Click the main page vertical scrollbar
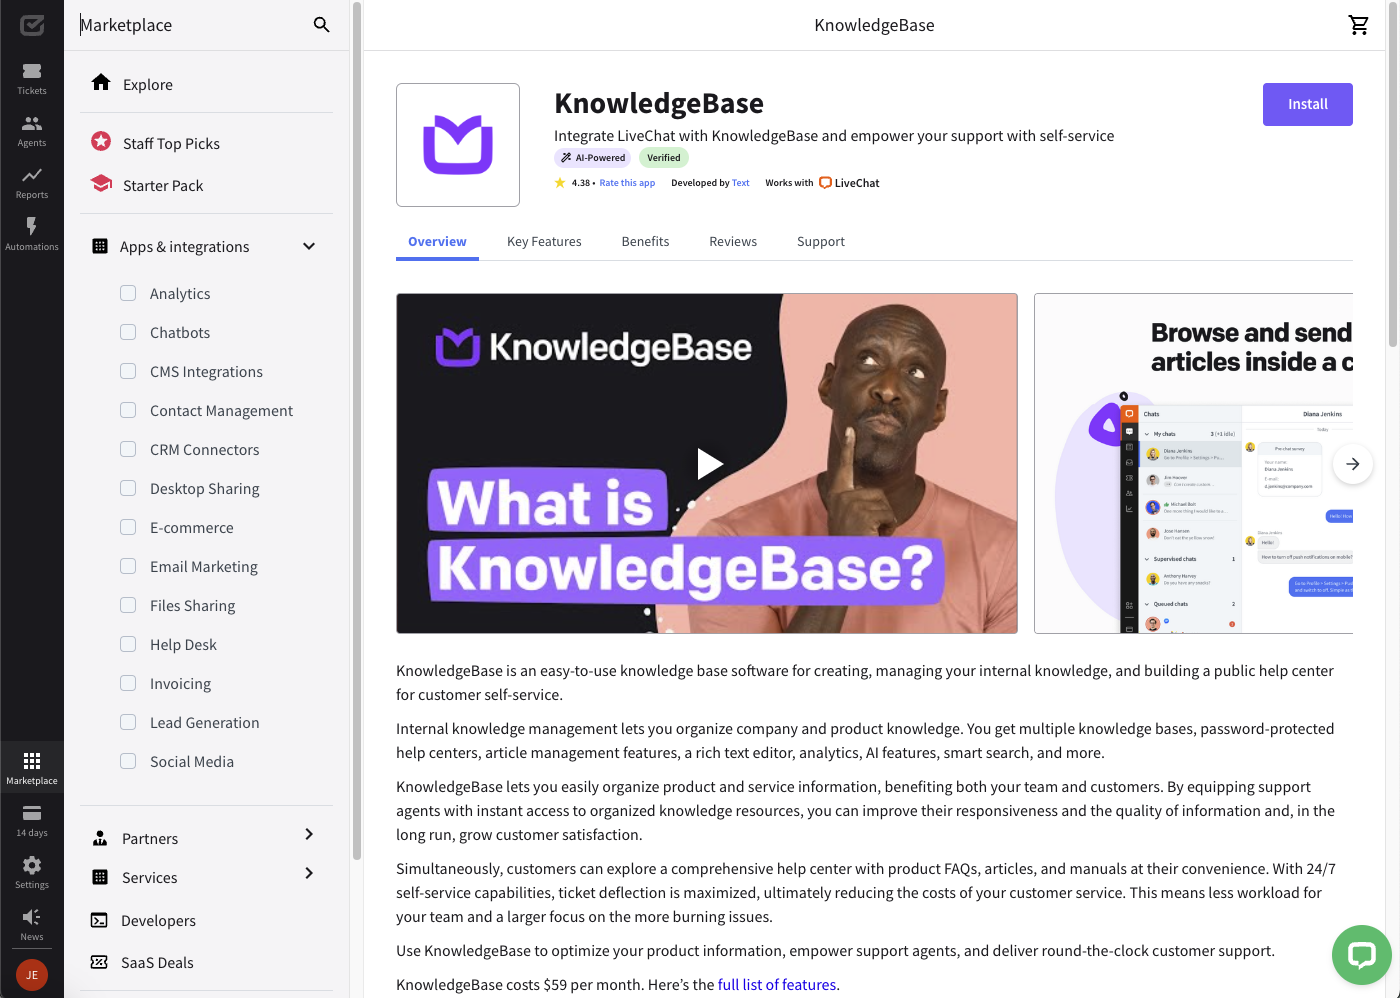The width and height of the screenshot is (1400, 998). point(1393,174)
